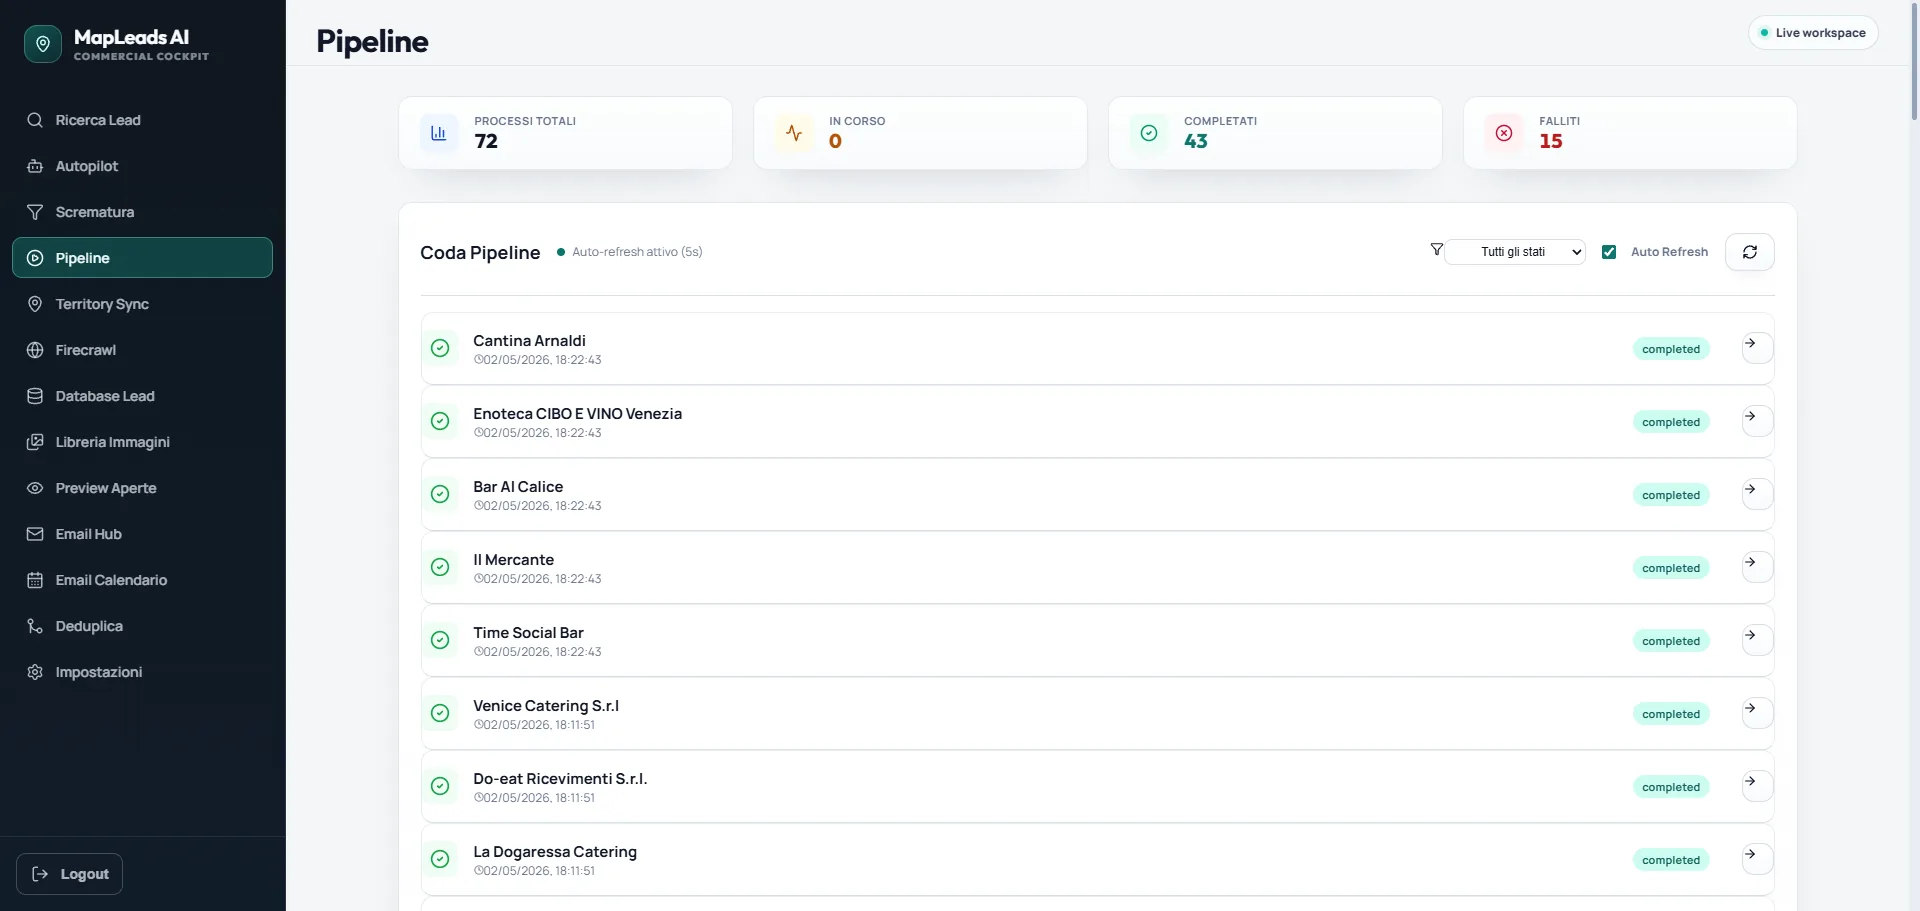The height and width of the screenshot is (911, 1920).
Task: Click the Impostazioni gear icon
Action: click(x=35, y=672)
